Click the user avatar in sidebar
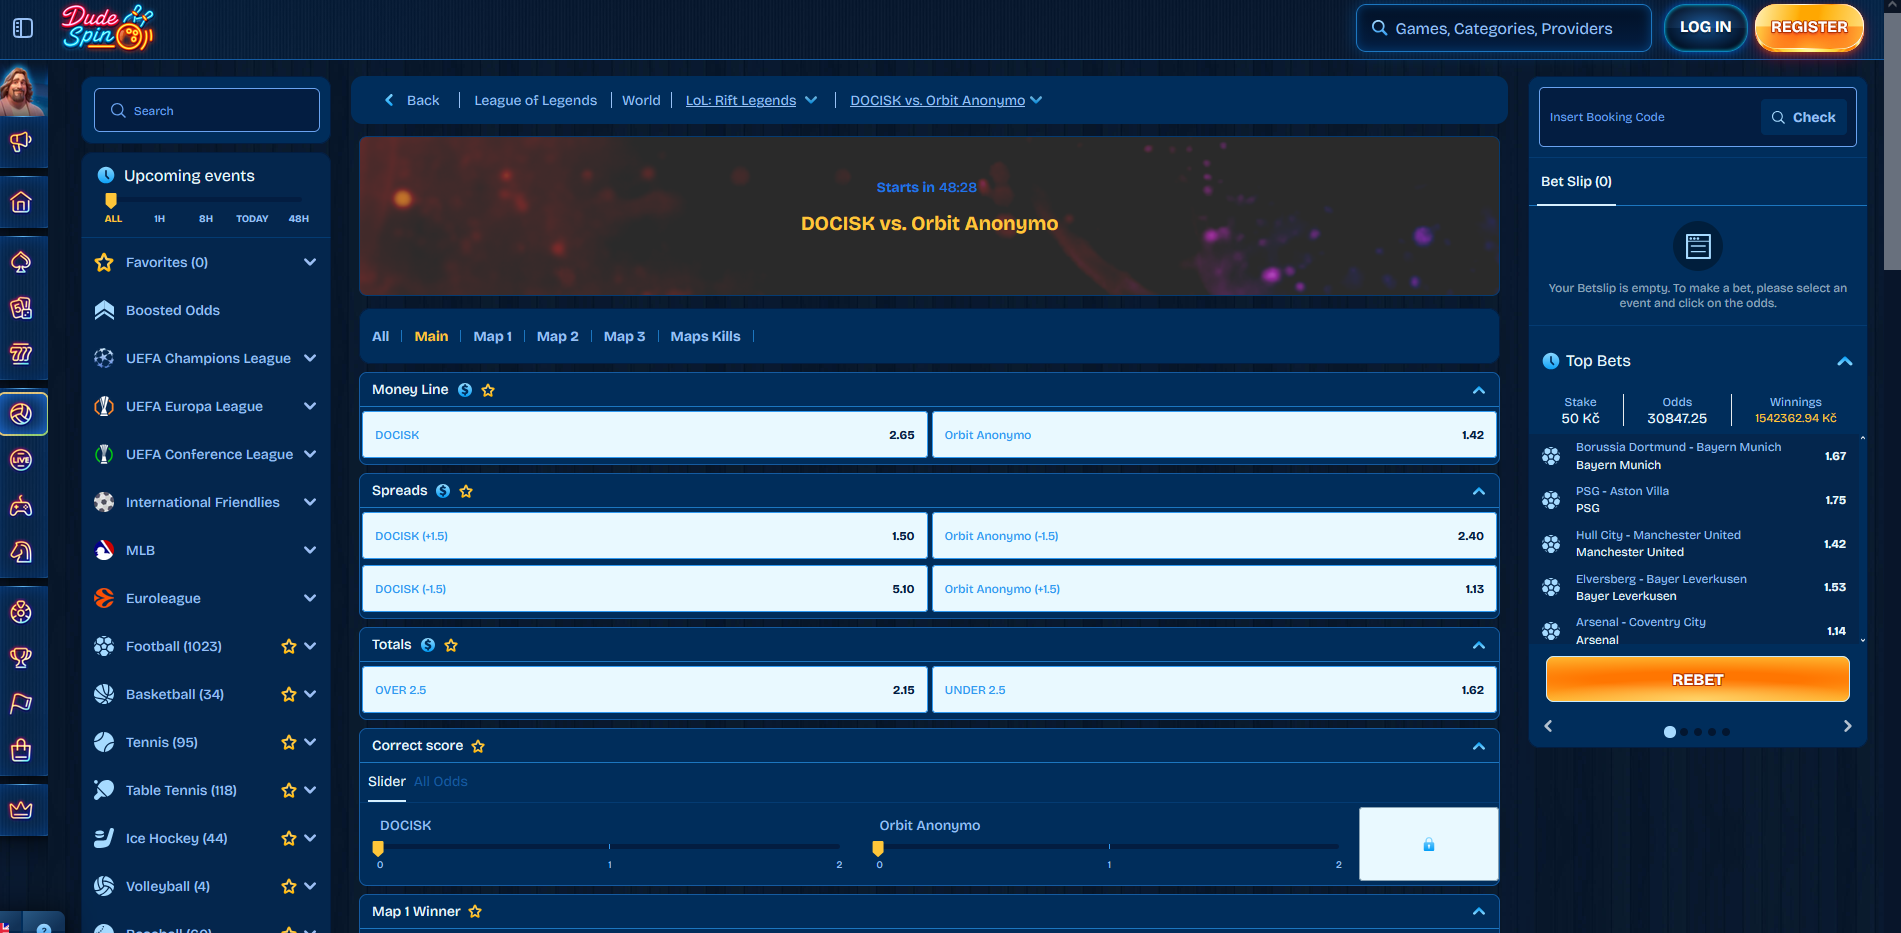 pyautogui.click(x=22, y=92)
